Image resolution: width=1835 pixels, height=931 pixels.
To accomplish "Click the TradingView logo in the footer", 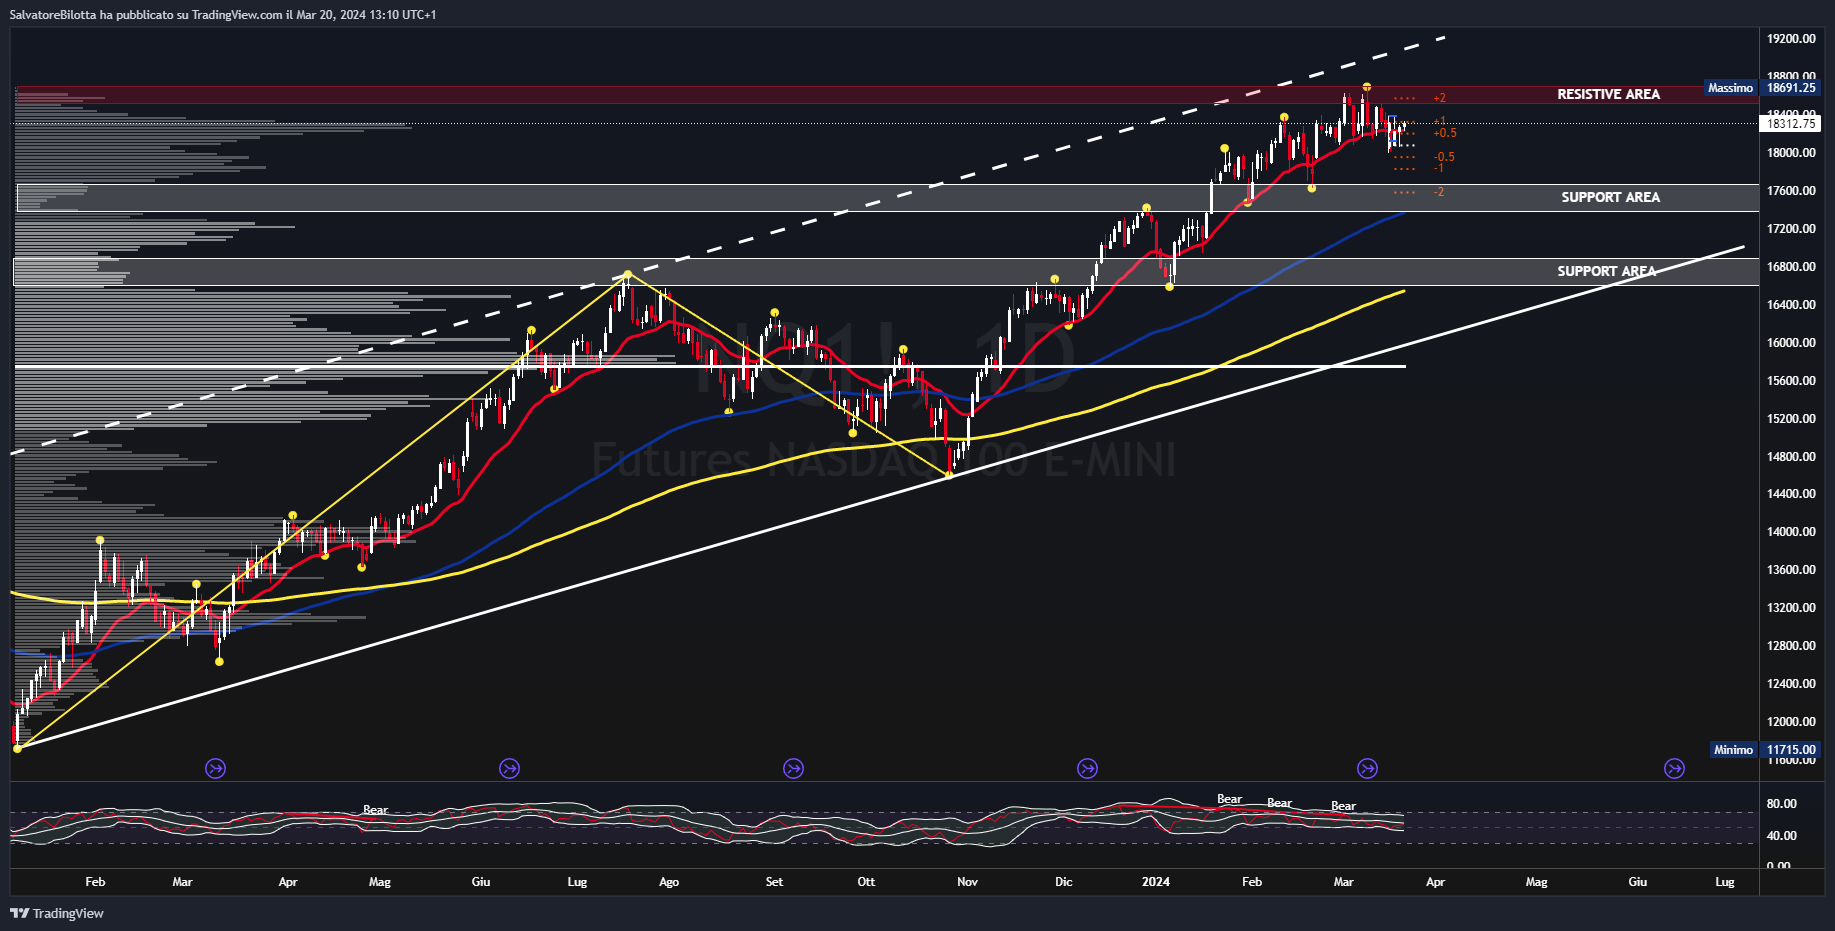I will pos(57,913).
